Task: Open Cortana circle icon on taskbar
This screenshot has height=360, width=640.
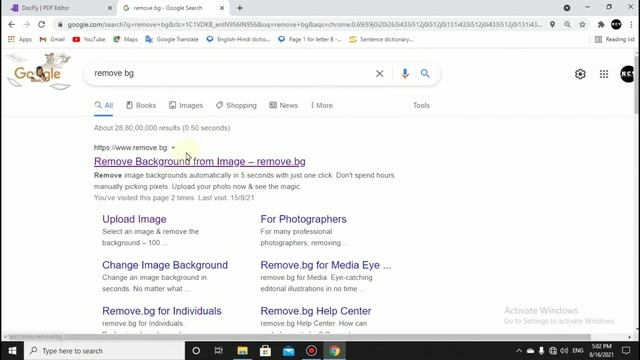Action: (x=196, y=351)
